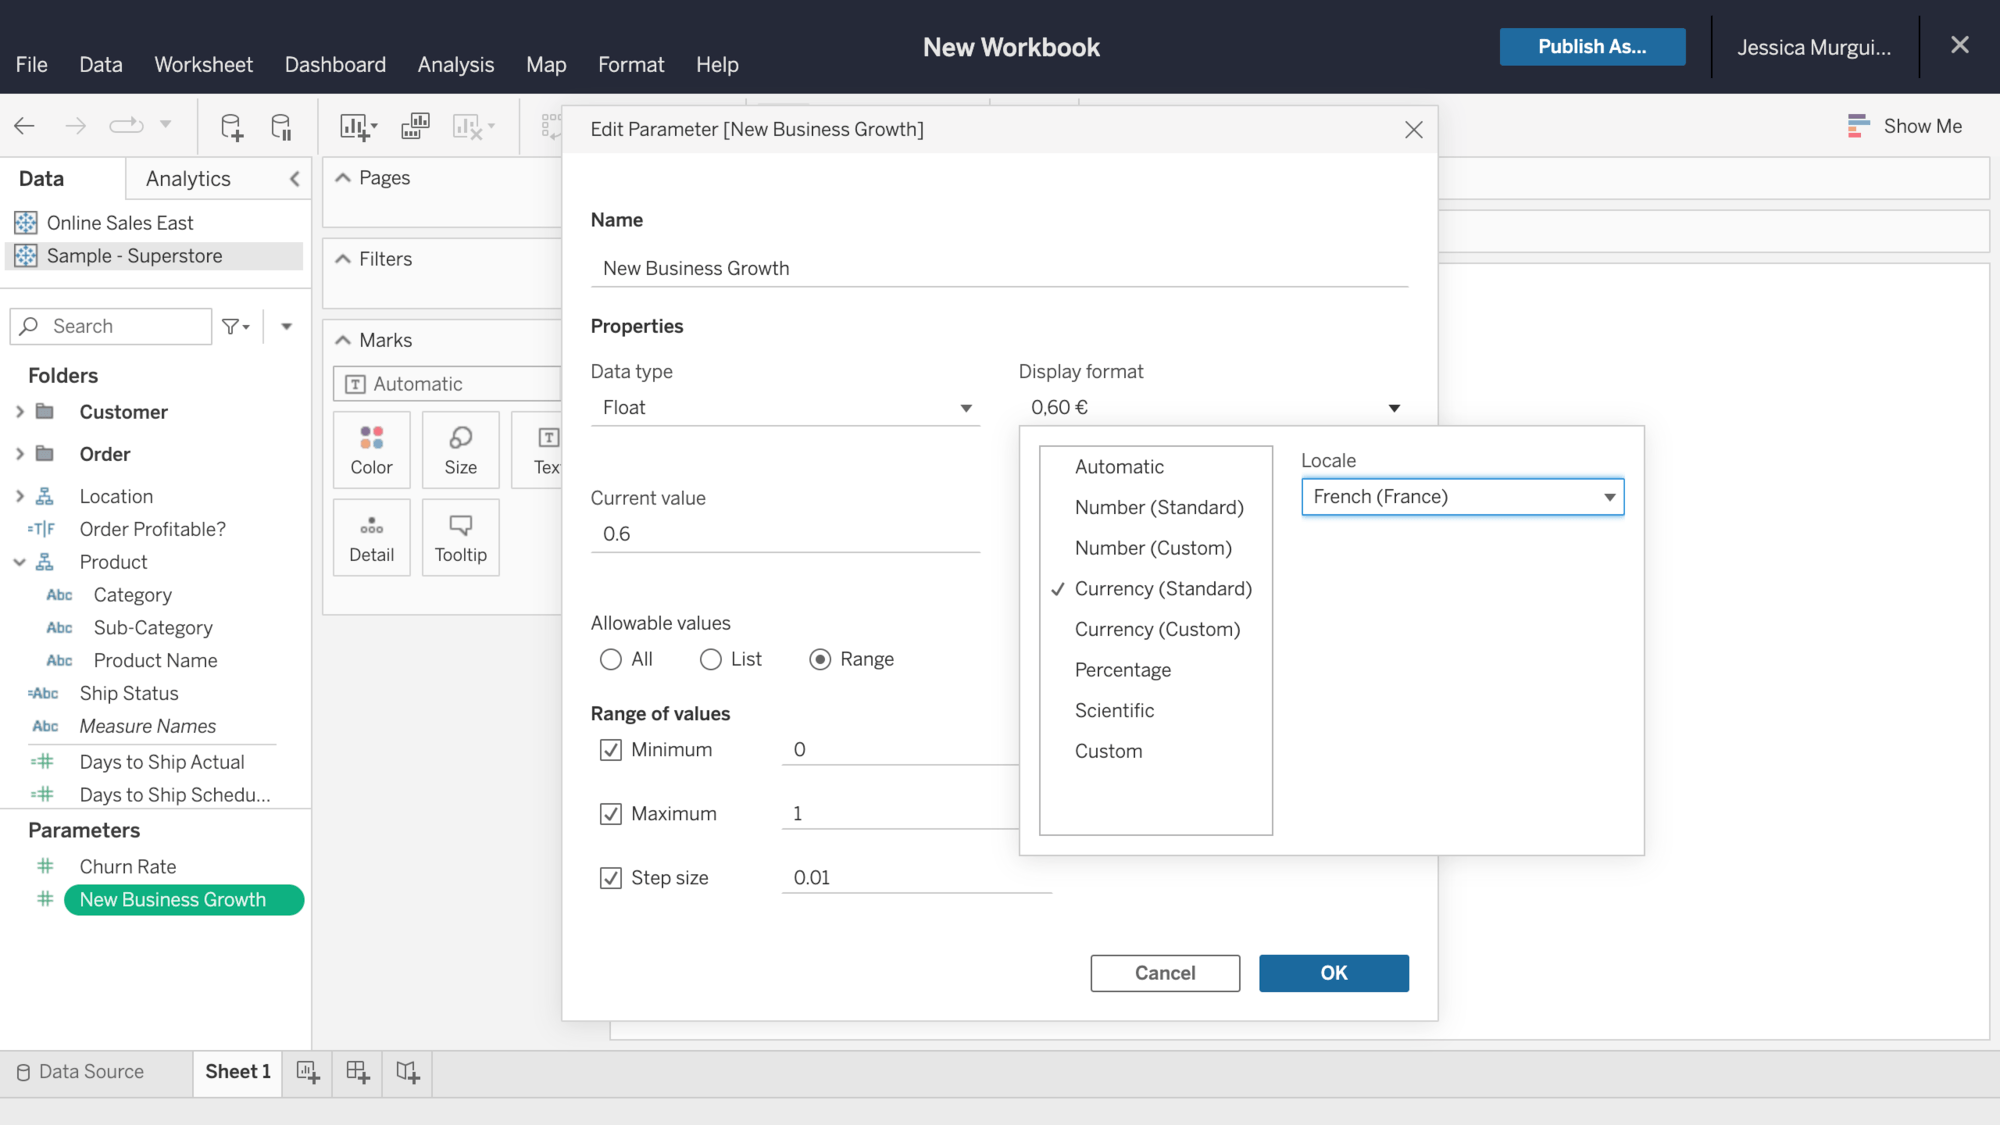Click the filter fields icon beside Search

pos(235,326)
